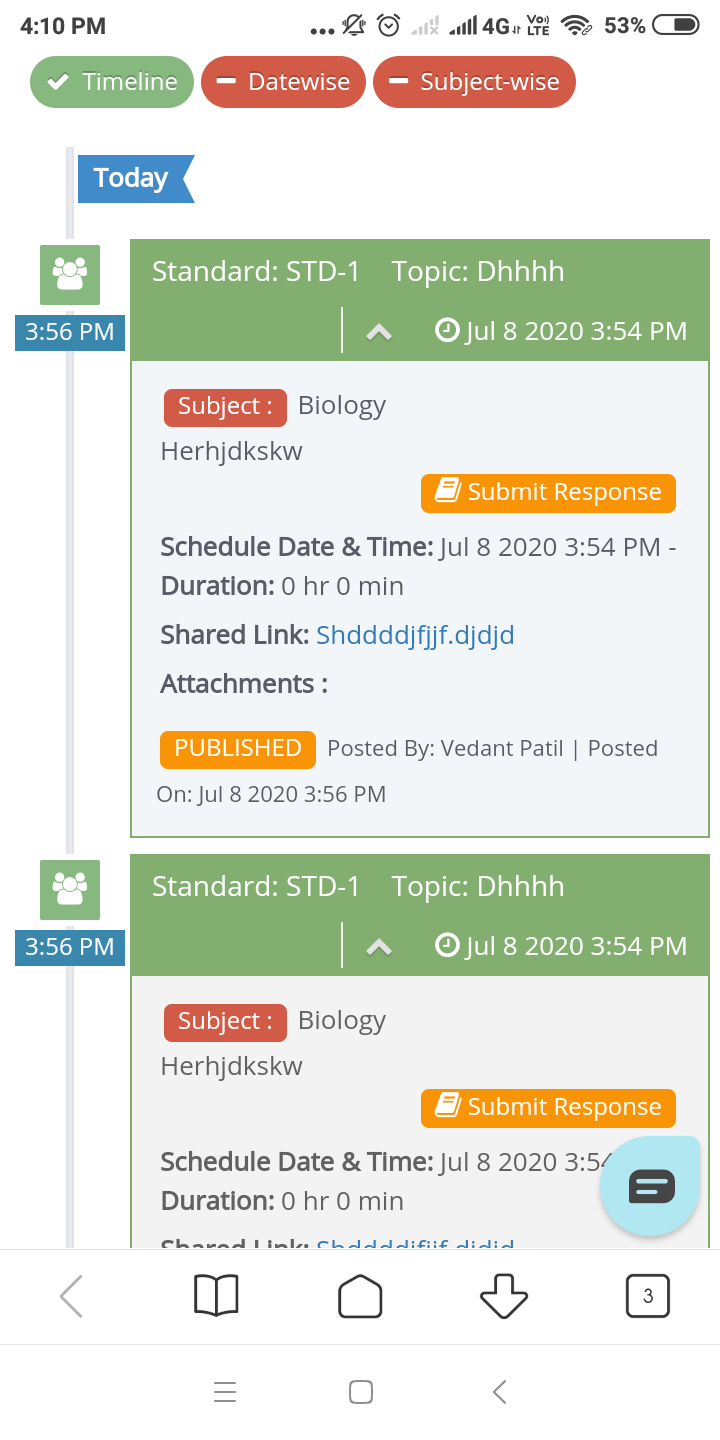The image size is (720, 1440).
Task: Collapse the second Dhhhh post card
Action: (379, 947)
